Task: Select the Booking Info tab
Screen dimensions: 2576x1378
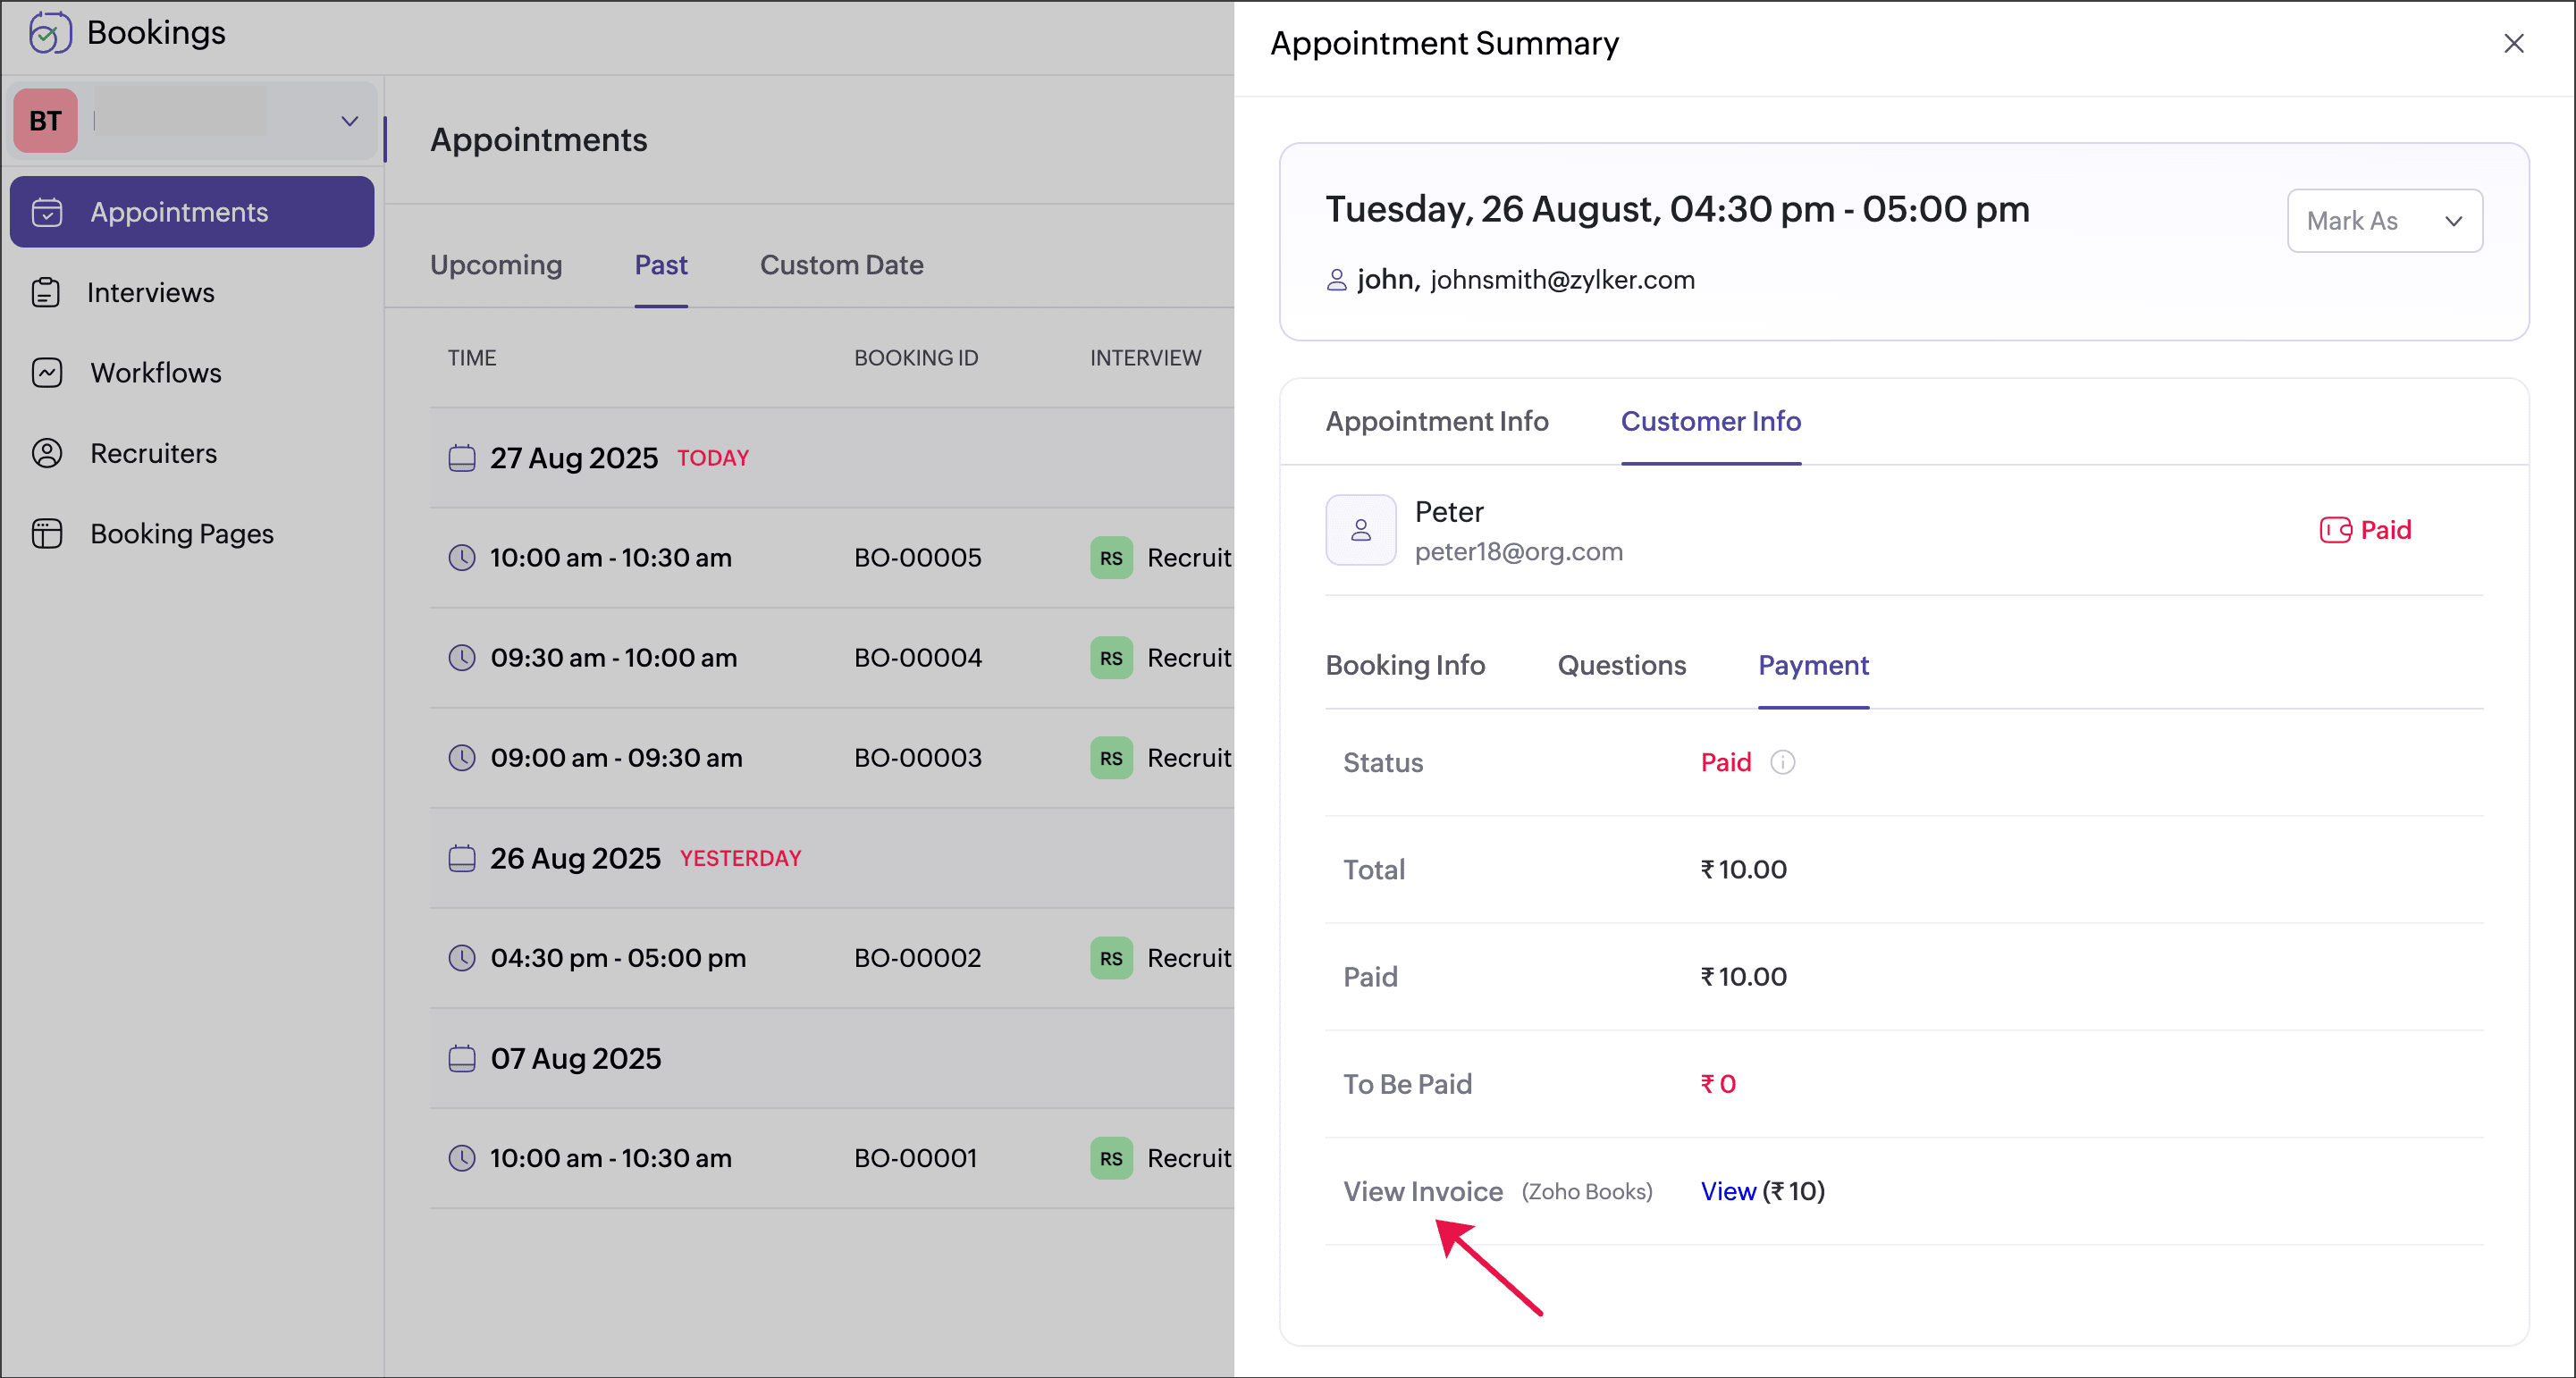Action: 1405,666
